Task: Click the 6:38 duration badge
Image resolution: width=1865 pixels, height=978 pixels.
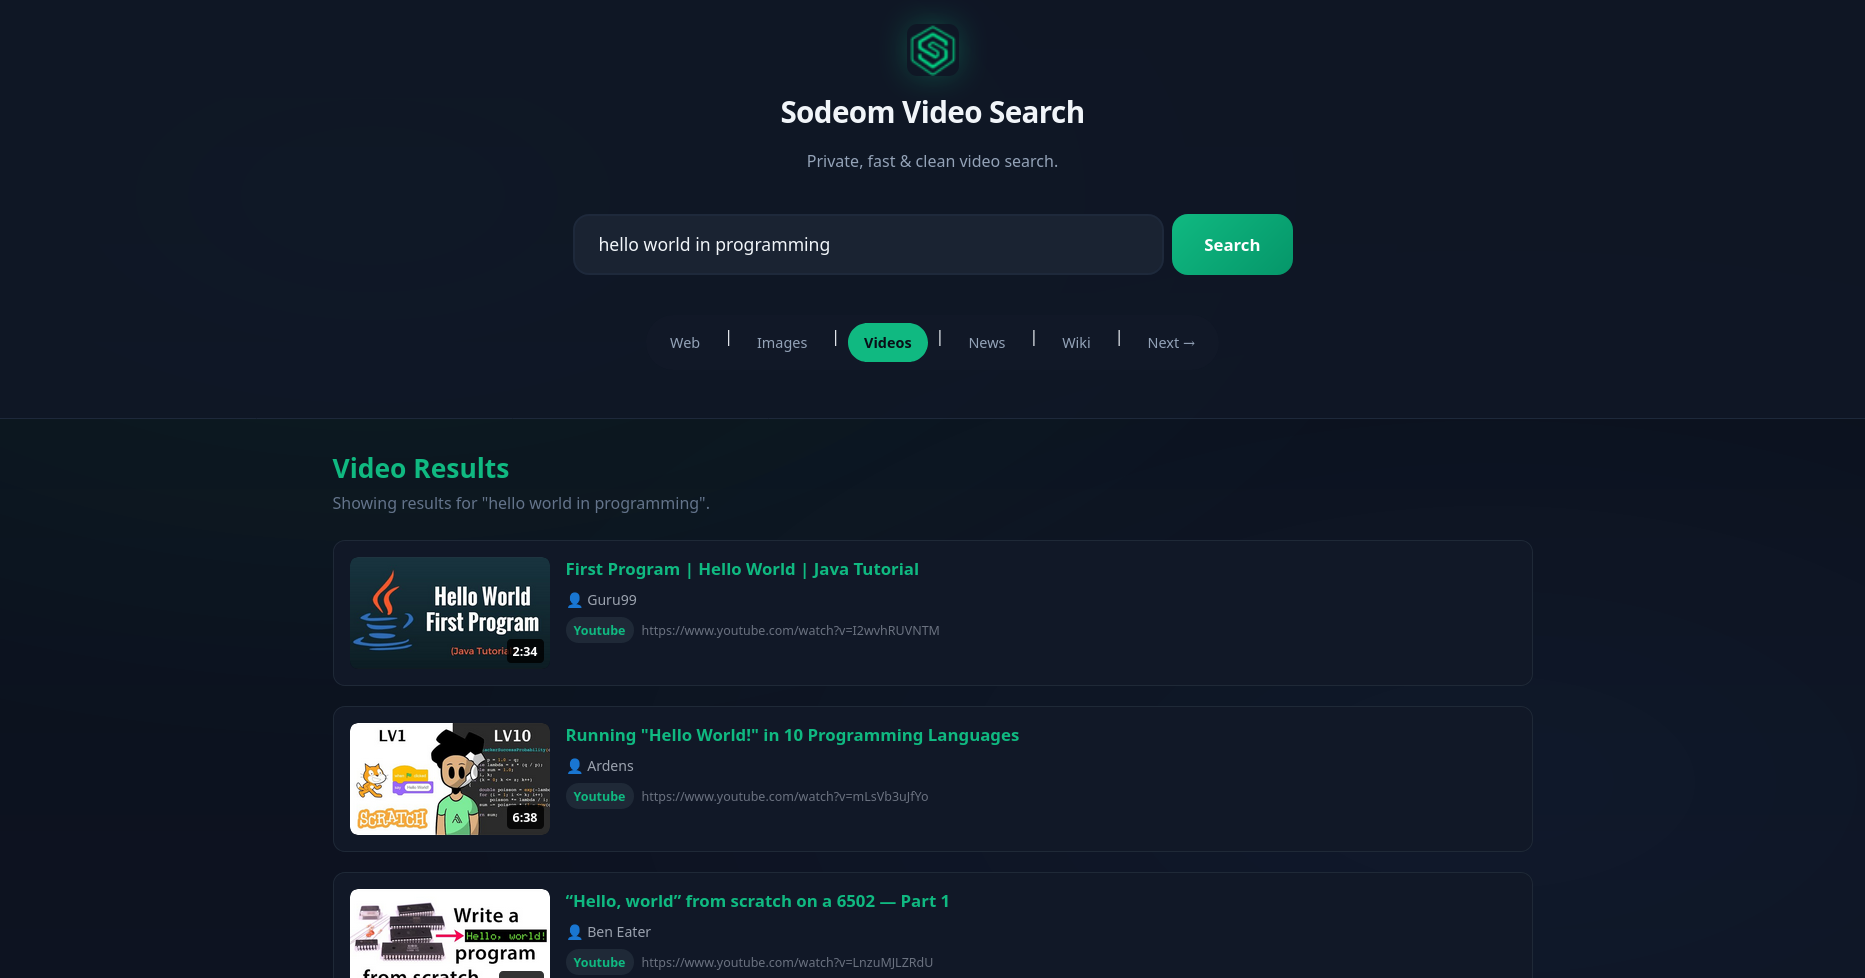Action: (525, 817)
